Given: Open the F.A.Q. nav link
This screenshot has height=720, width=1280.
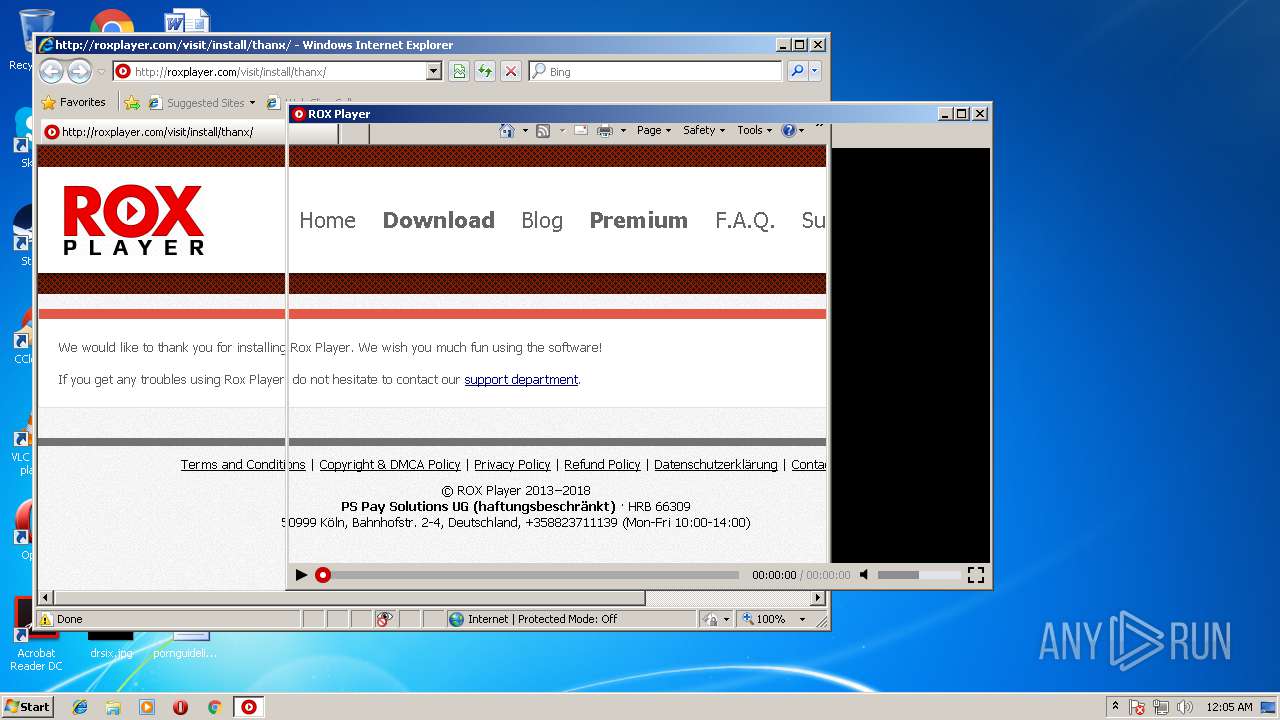Looking at the screenshot, I should click(745, 220).
